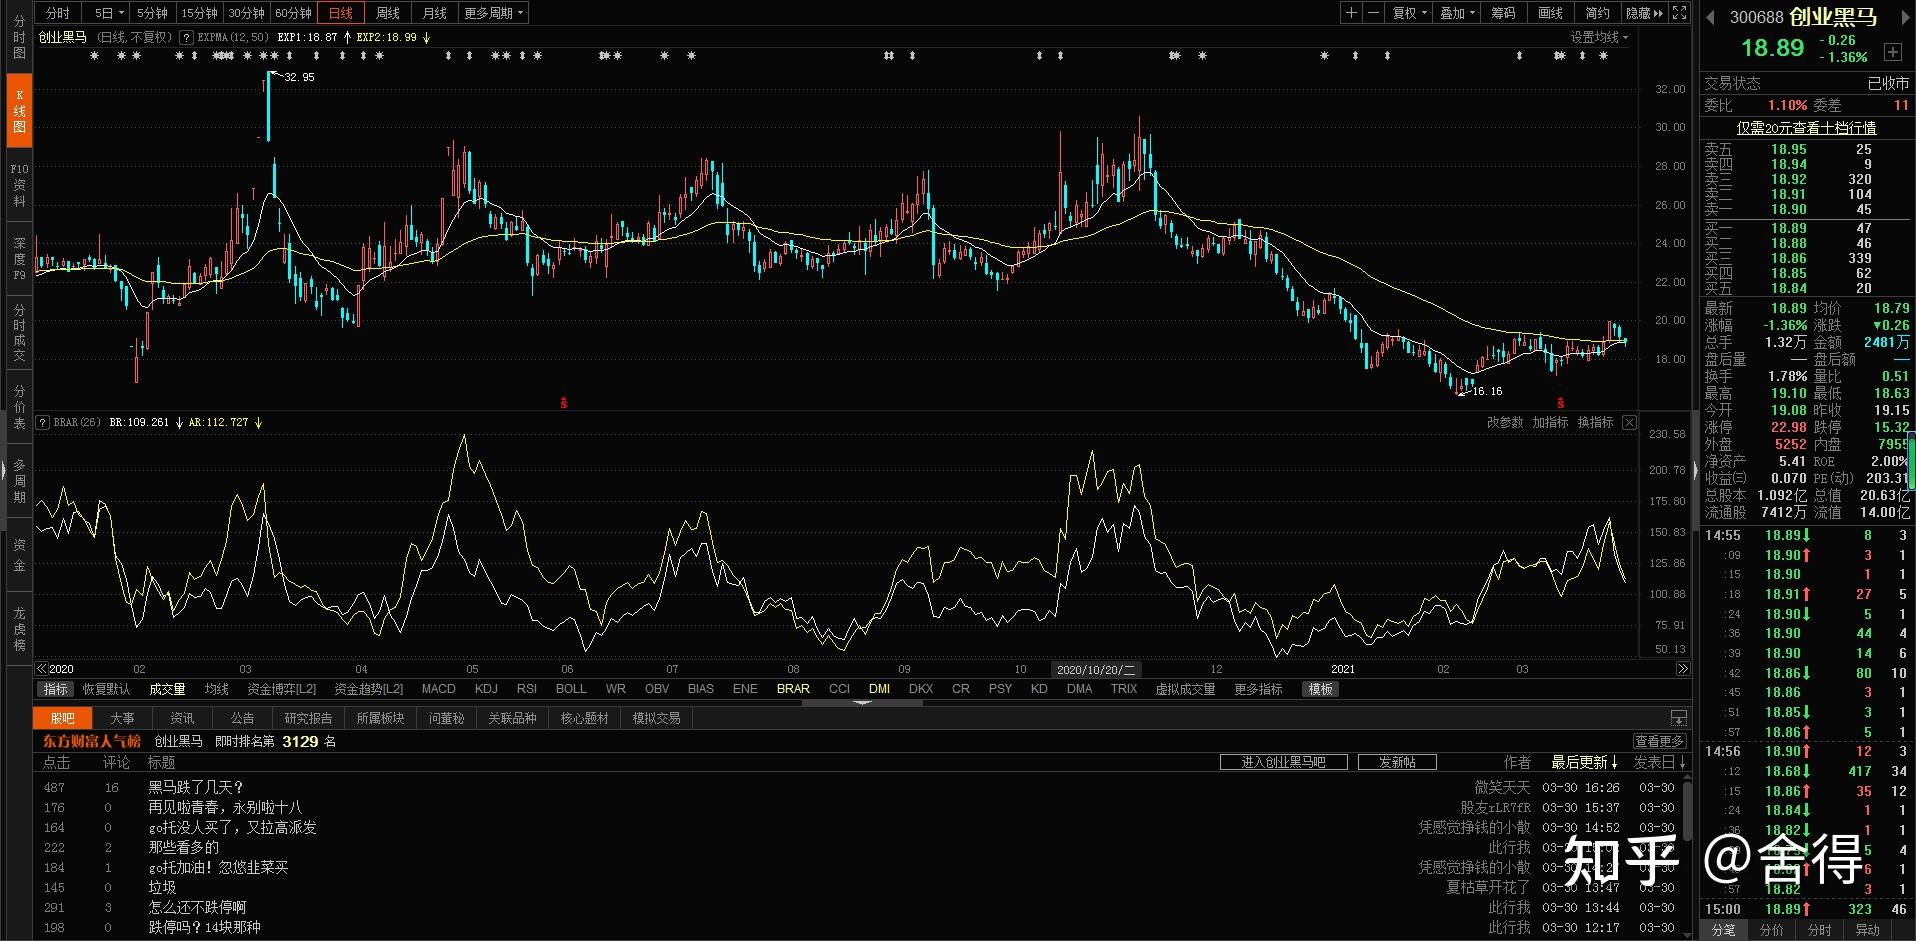Screen dimensions: 1916x941
Task: Expand hidden tools with 隐藏 arrow
Action: point(1645,13)
